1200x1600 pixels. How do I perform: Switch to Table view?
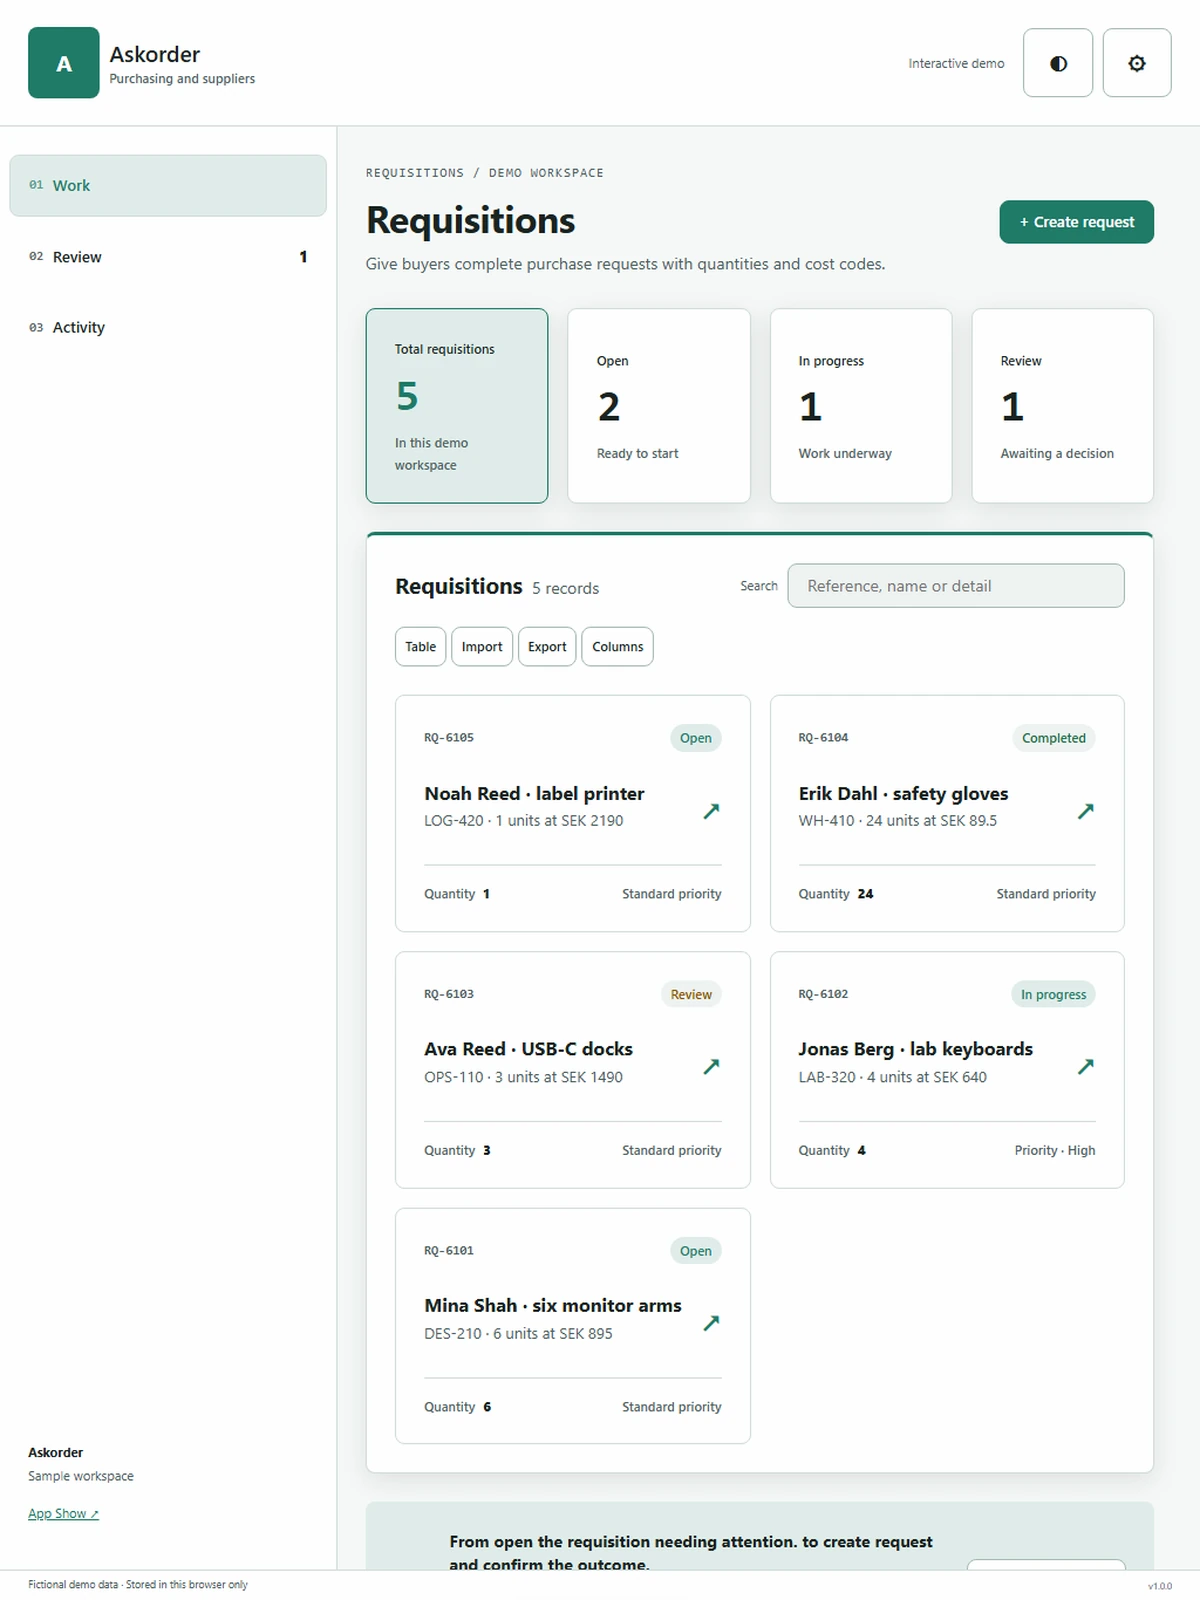coord(420,647)
